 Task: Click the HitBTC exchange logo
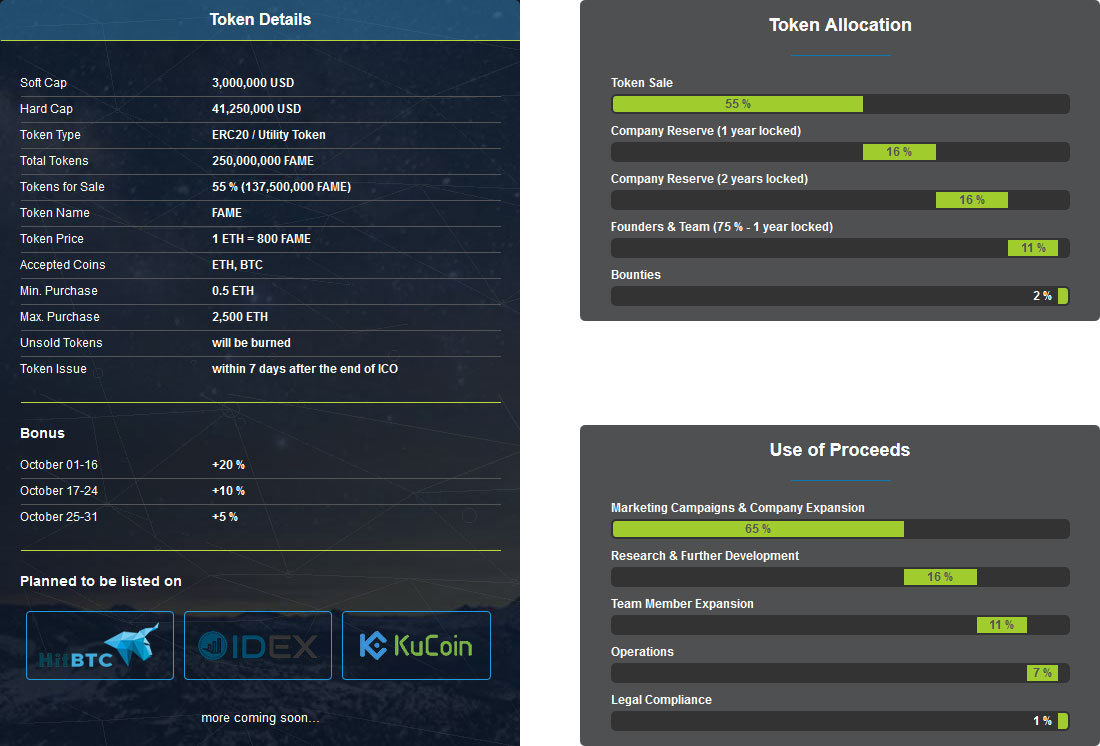100,646
